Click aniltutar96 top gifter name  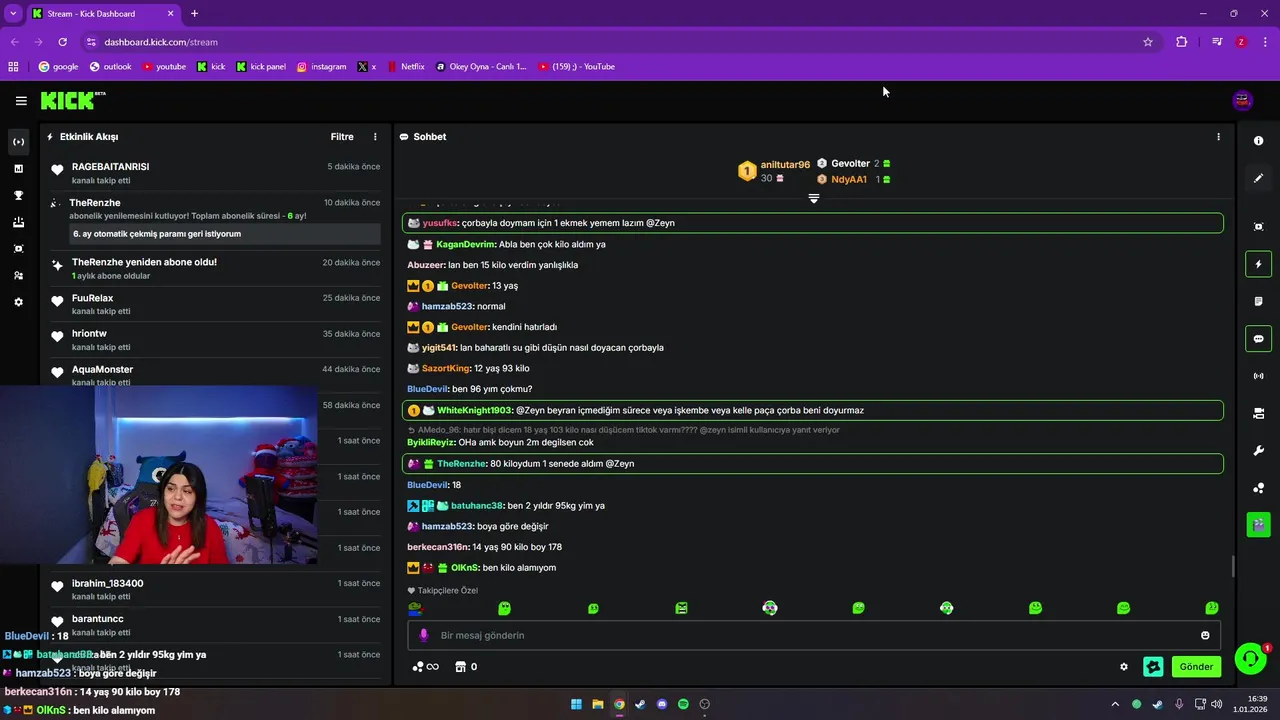coord(785,165)
